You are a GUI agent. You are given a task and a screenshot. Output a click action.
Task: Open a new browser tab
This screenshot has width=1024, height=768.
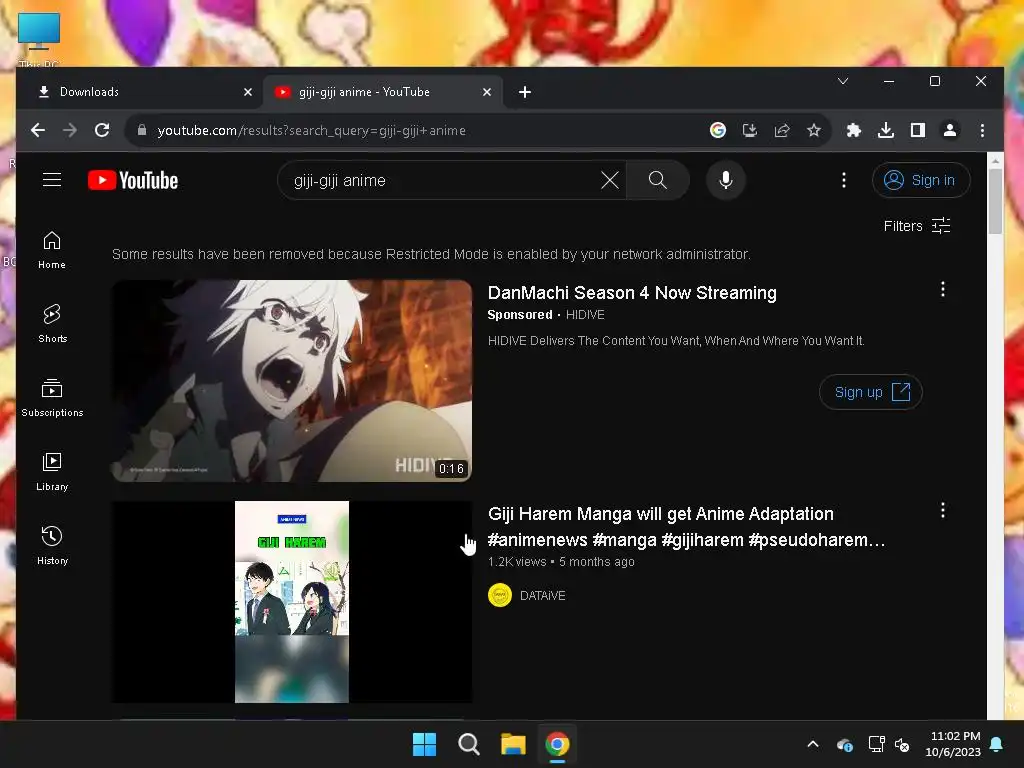click(x=524, y=92)
